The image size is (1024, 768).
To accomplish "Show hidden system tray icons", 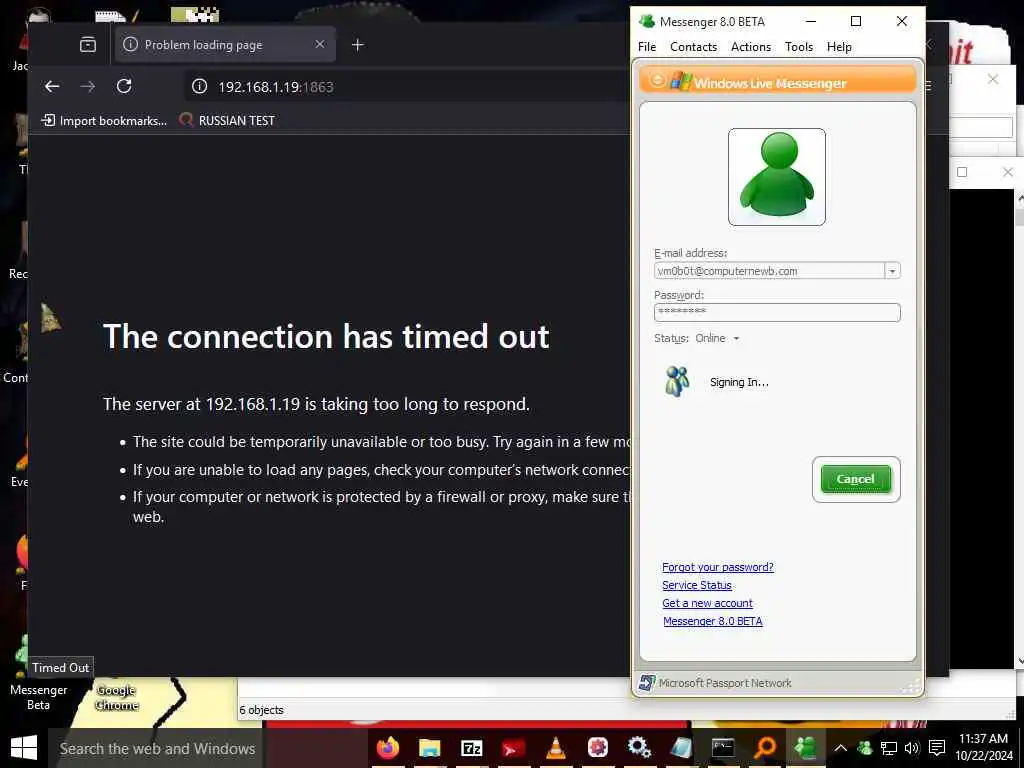I will (x=841, y=748).
